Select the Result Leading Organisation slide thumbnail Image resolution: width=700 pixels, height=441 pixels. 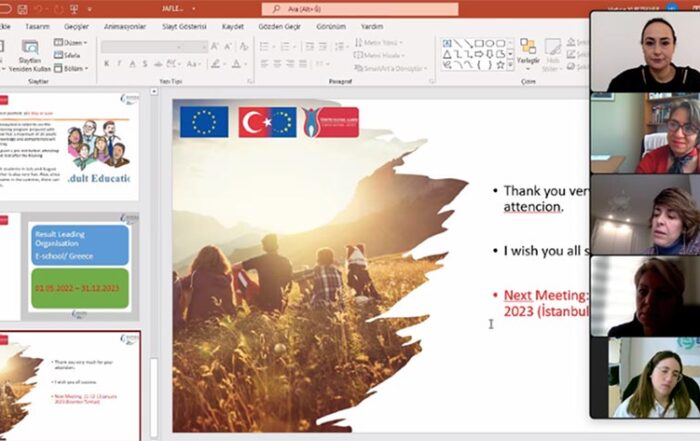(x=80, y=266)
